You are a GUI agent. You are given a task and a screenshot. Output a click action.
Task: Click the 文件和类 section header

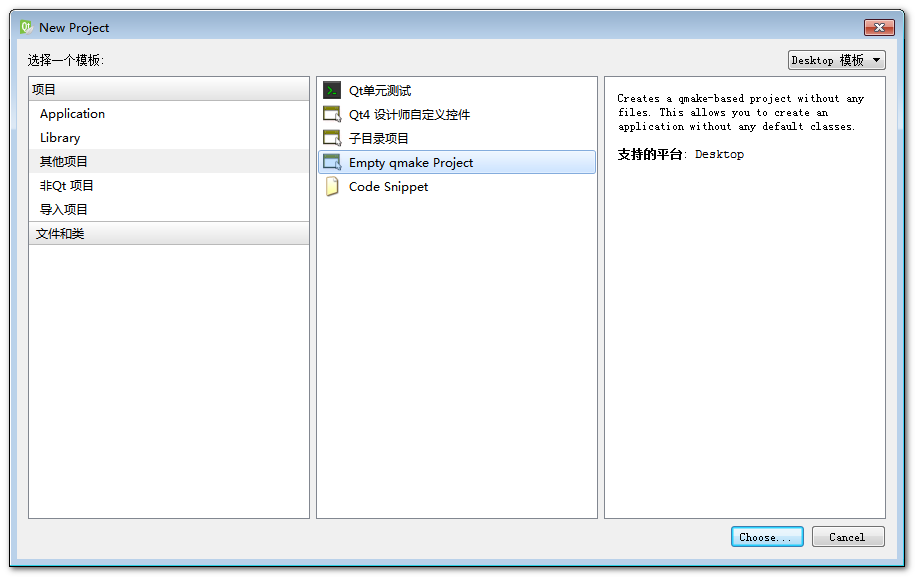pyautogui.click(x=169, y=233)
